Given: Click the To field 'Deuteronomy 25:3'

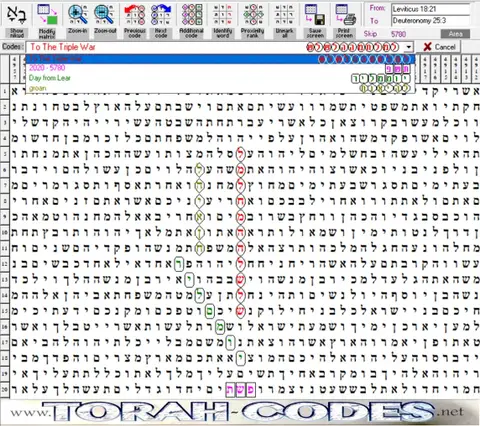Looking at the screenshot, I should coord(431,21).
